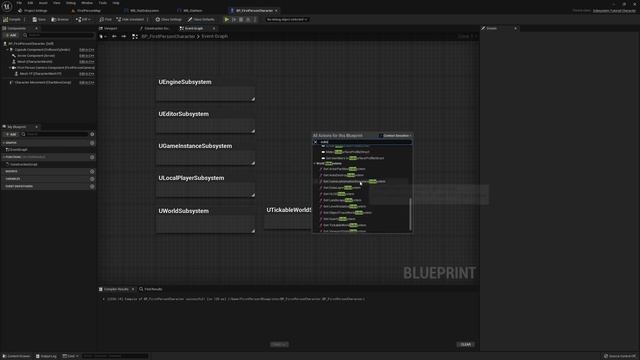Image resolution: width=640 pixels, height=360 pixels.
Task: Start play with the green Play button
Action: tap(227, 19)
